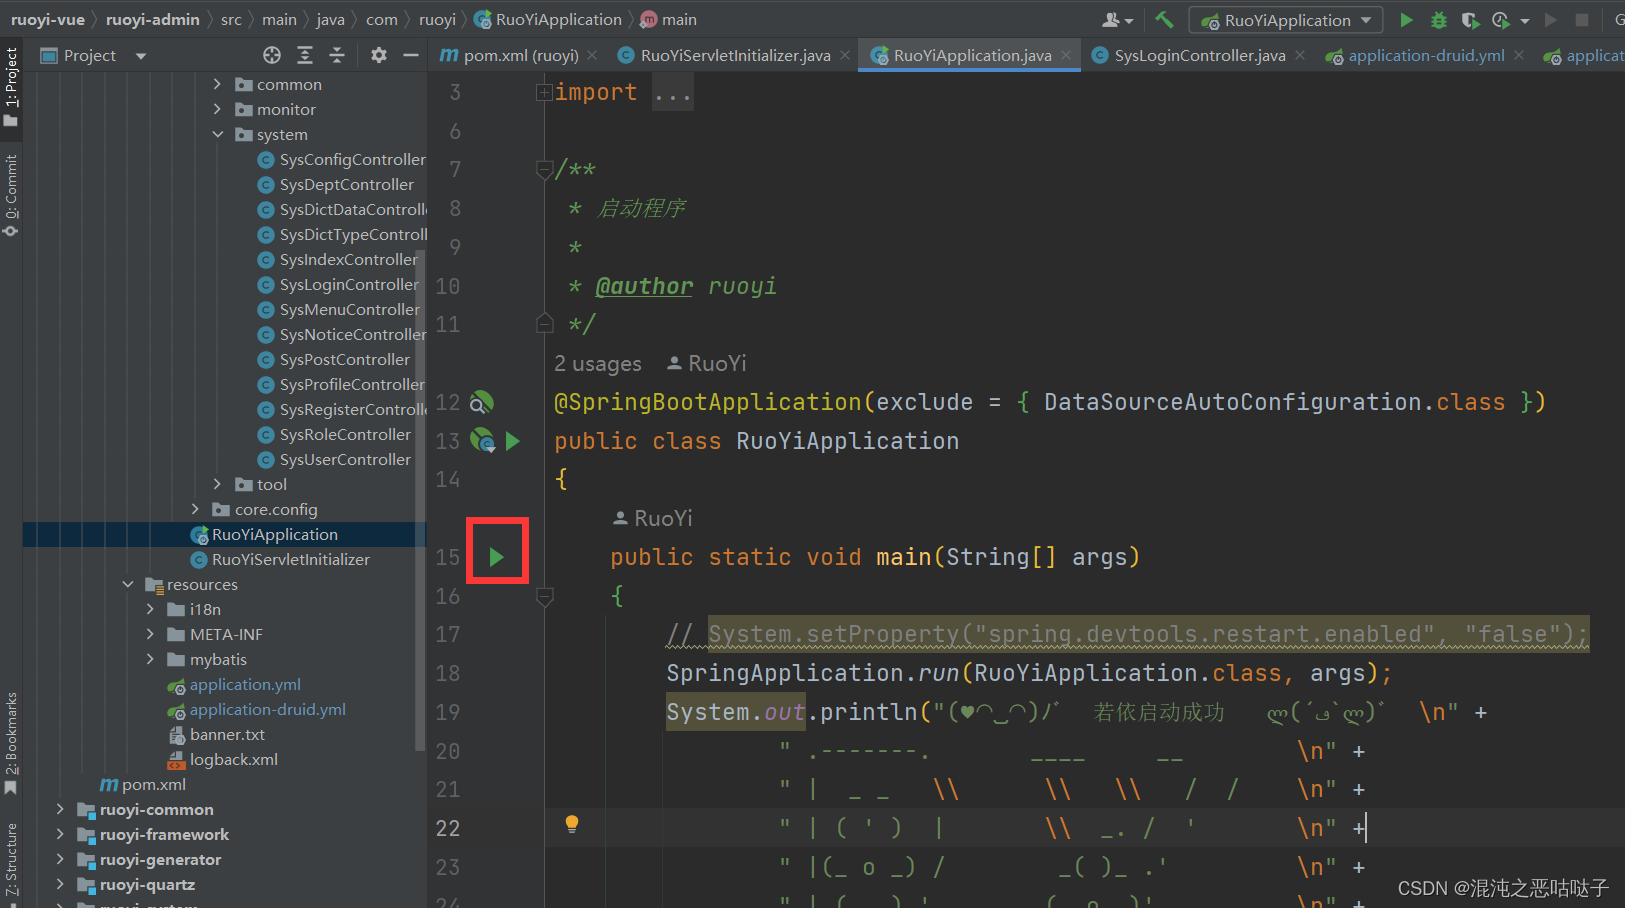
Task: Expand the tool package folder
Action: pos(217,484)
